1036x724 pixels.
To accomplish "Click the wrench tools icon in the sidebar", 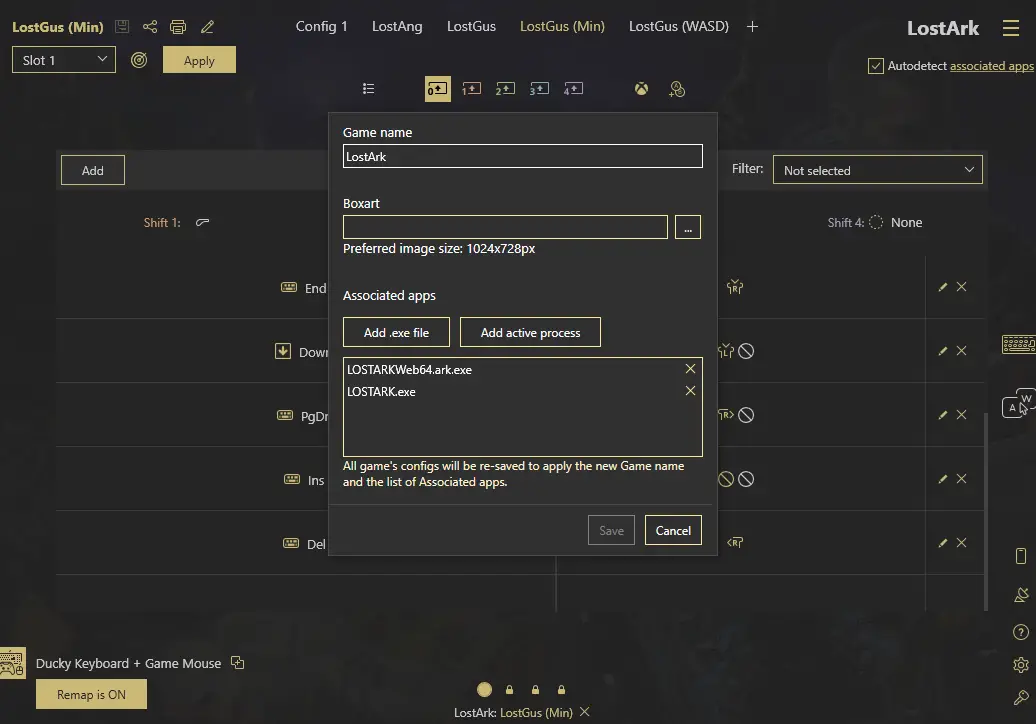I will pos(1021,698).
